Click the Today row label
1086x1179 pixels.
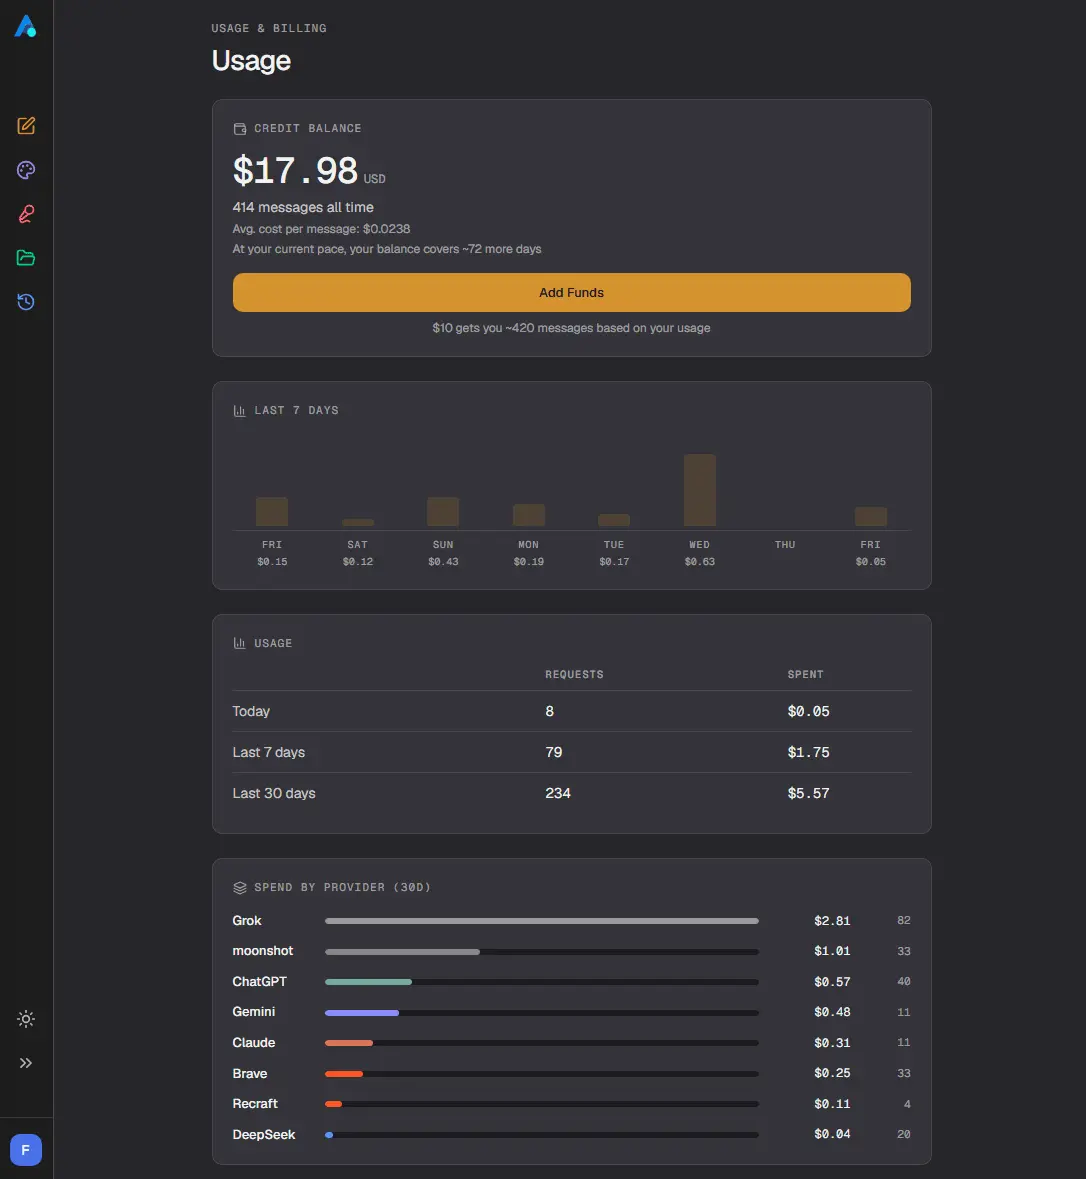[x=251, y=711]
